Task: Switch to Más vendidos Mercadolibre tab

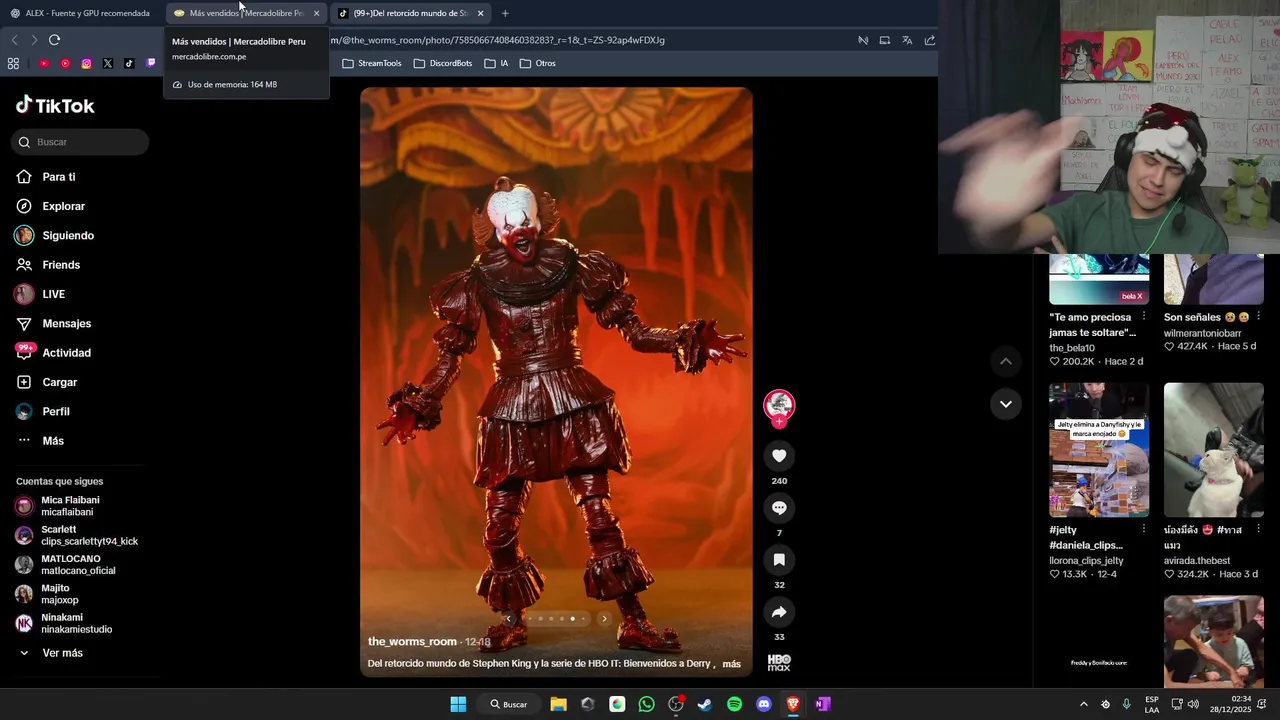Action: coord(238,13)
